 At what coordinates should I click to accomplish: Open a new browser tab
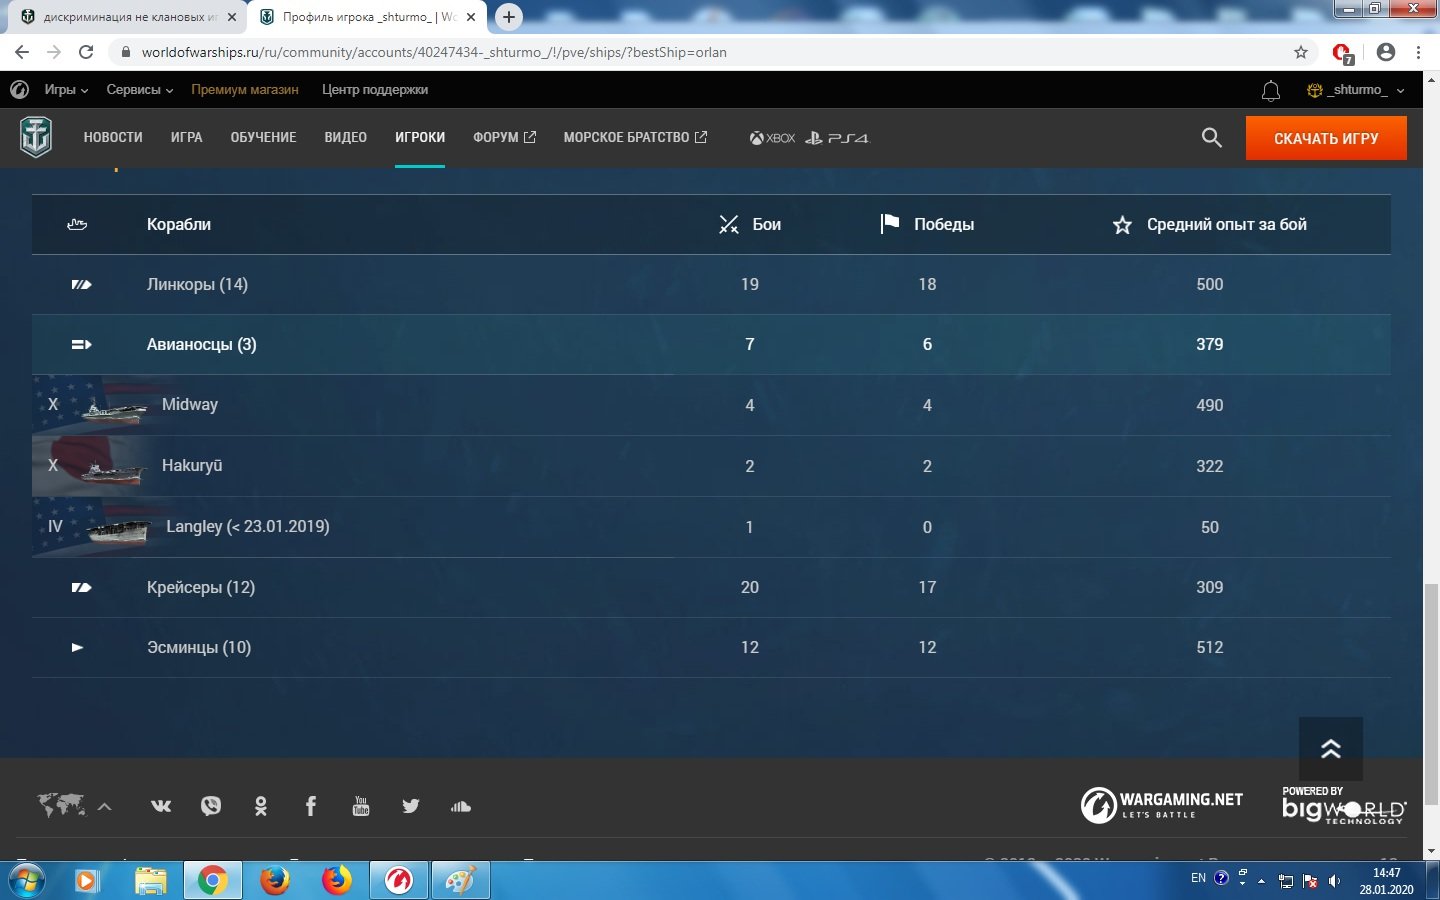[509, 17]
